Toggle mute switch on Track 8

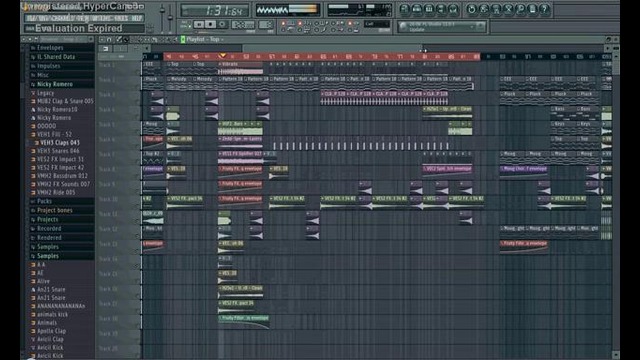tap(138, 176)
